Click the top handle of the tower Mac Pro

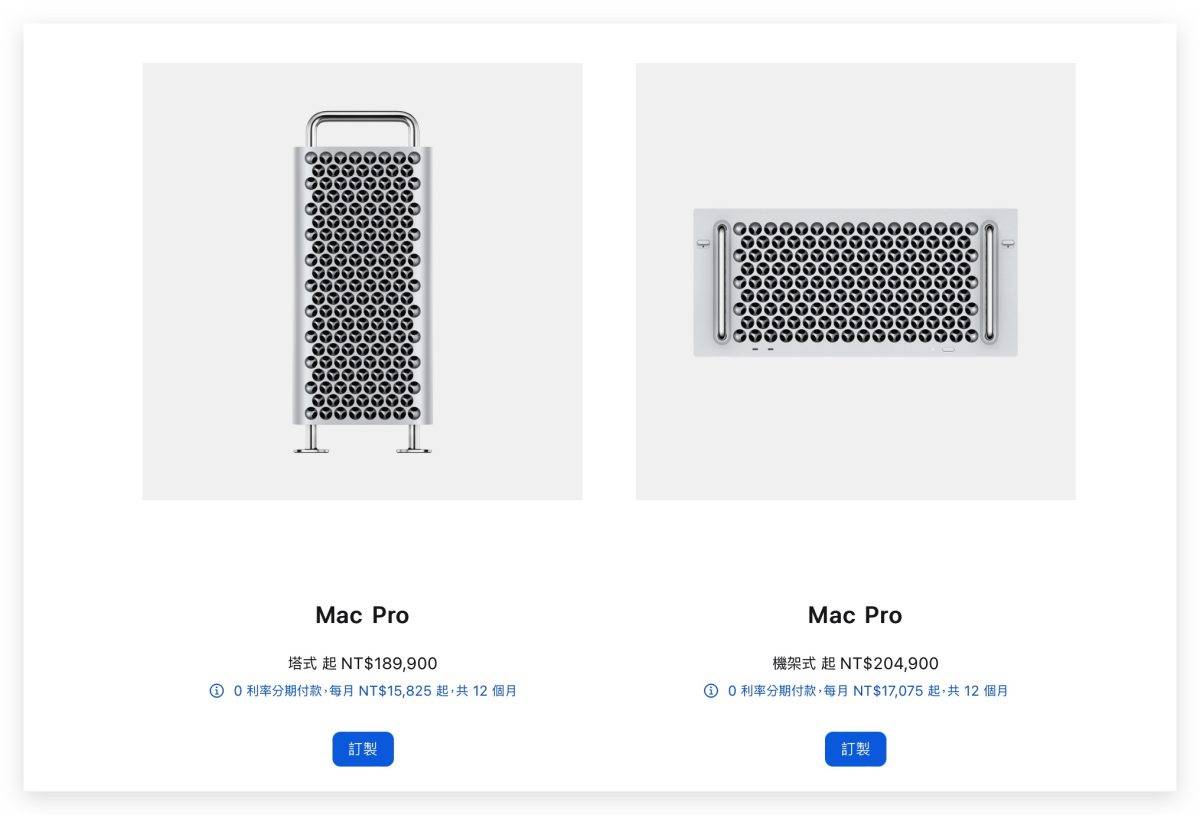[x=362, y=116]
